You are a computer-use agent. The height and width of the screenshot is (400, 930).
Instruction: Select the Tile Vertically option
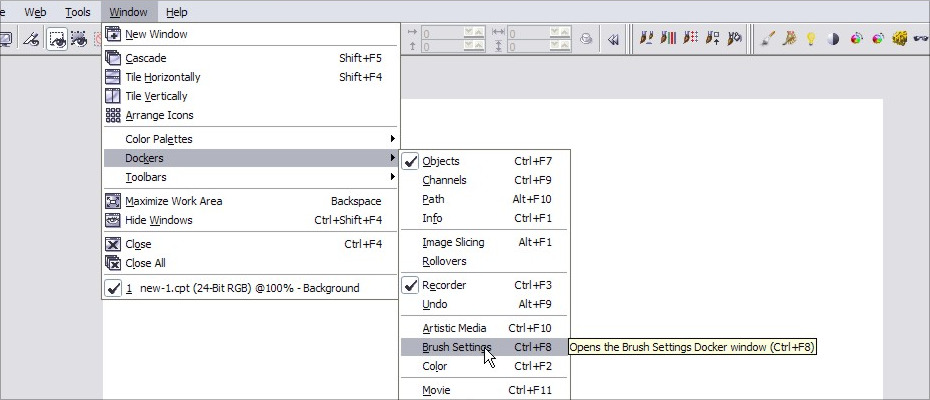(x=156, y=96)
